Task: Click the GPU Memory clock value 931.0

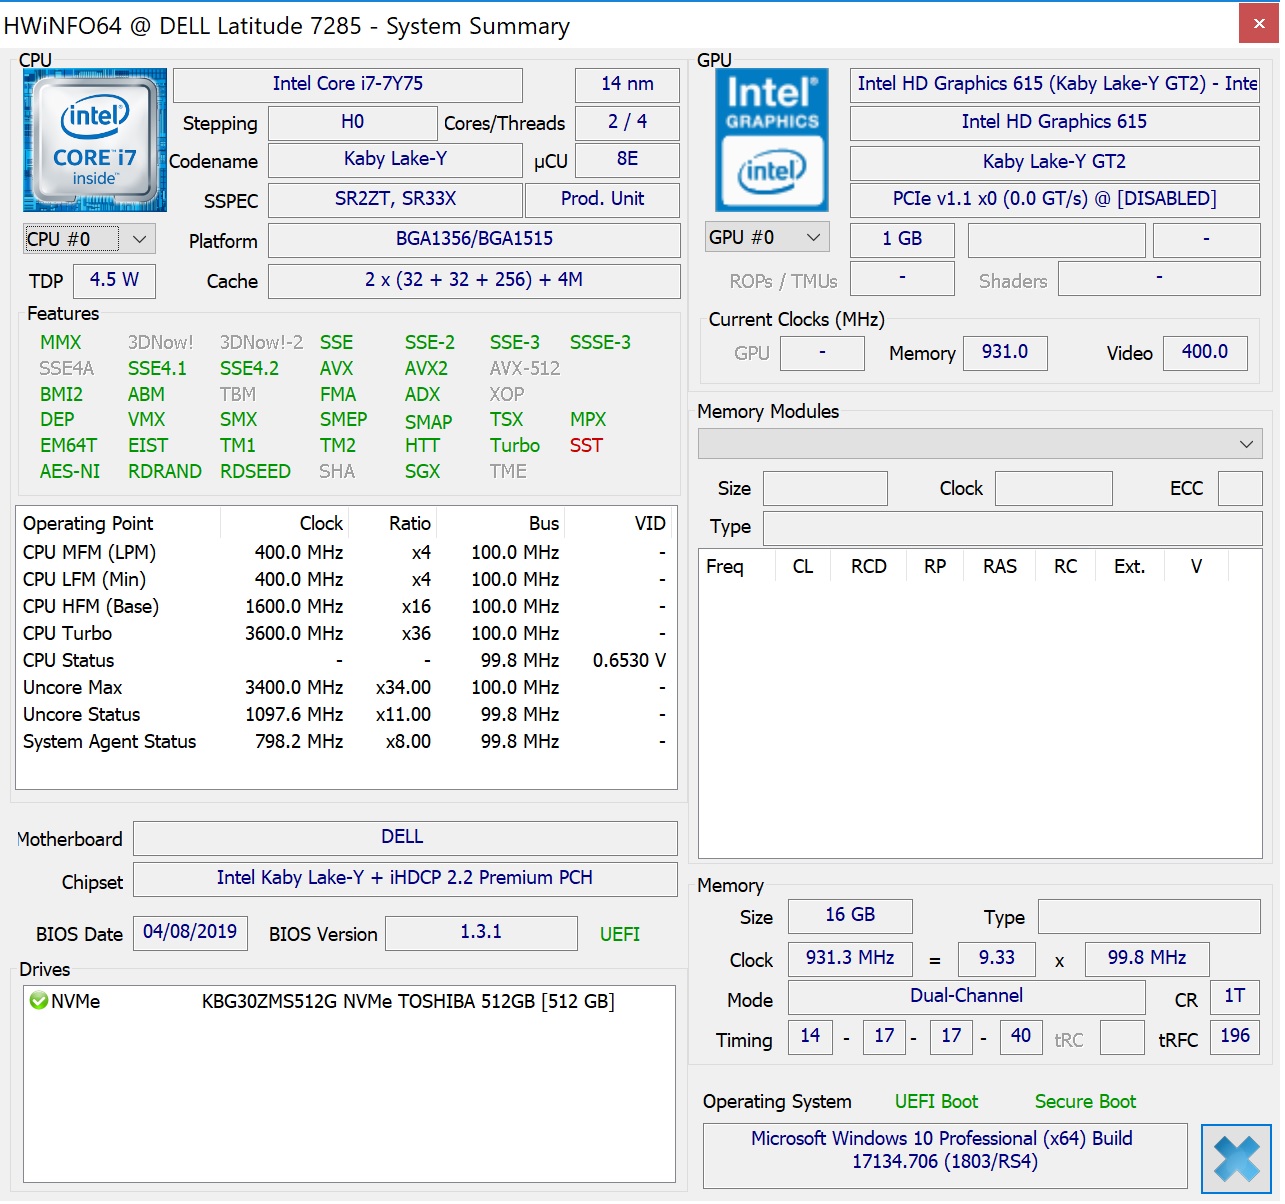Action: tap(1005, 352)
